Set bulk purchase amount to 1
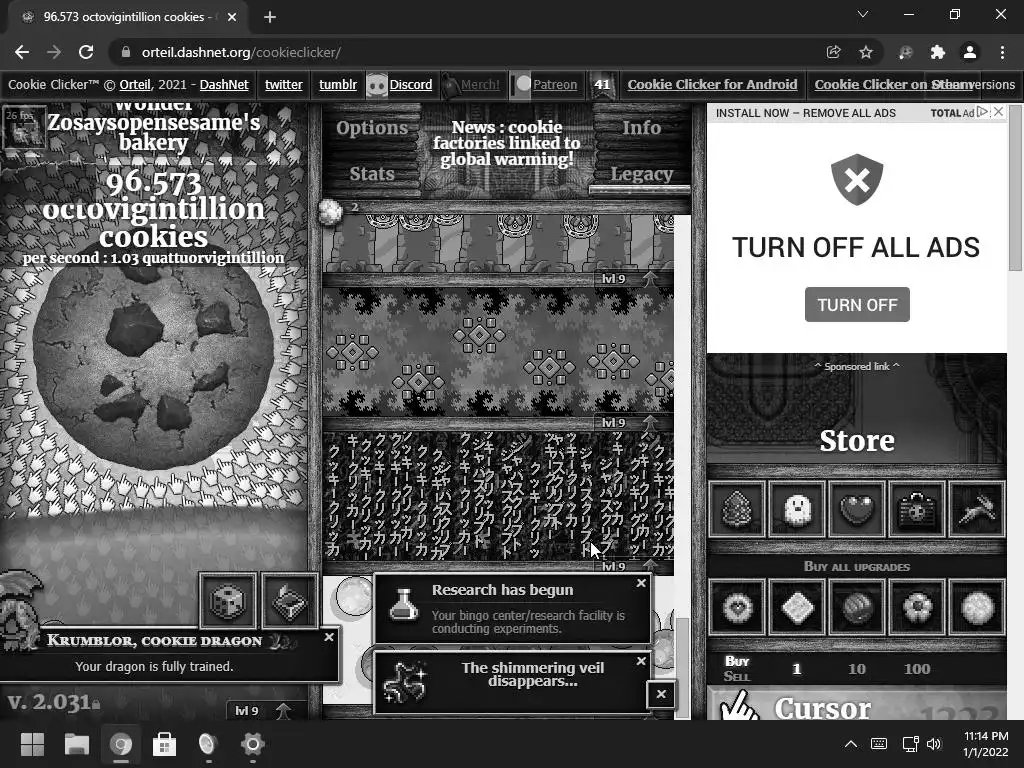This screenshot has width=1024, height=768. [796, 669]
